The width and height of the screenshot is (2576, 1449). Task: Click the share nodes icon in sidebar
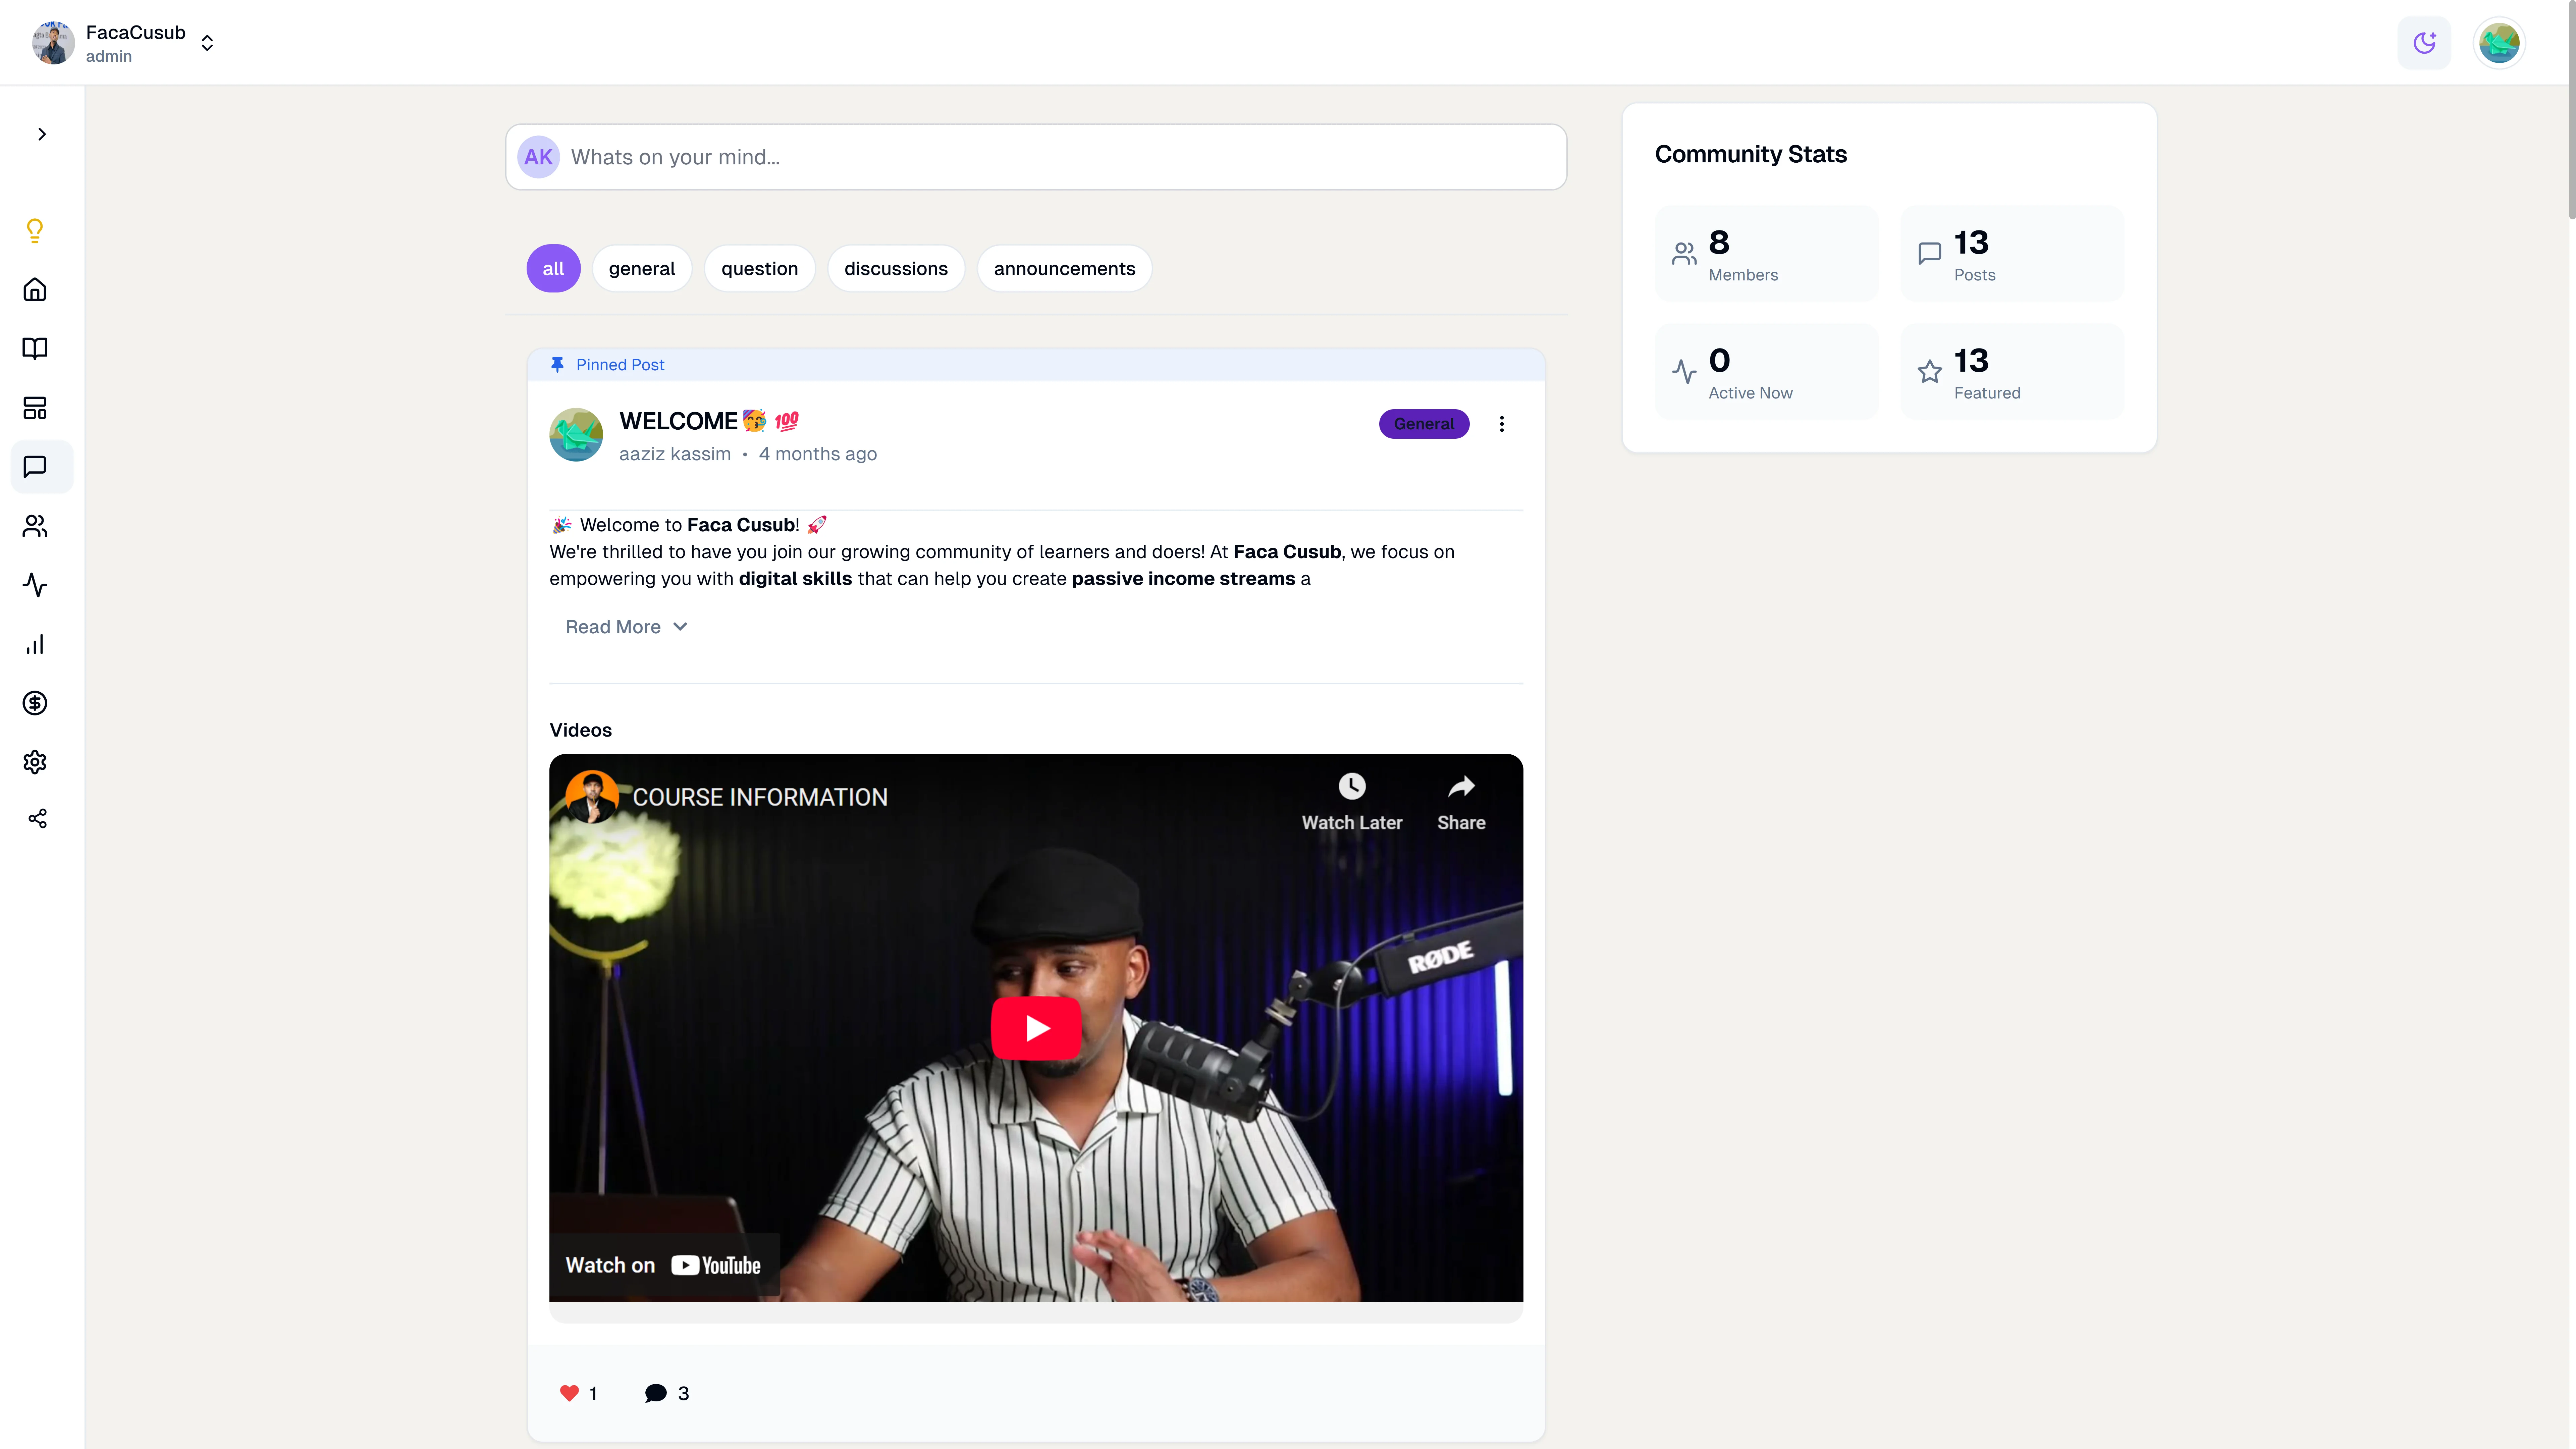38,819
